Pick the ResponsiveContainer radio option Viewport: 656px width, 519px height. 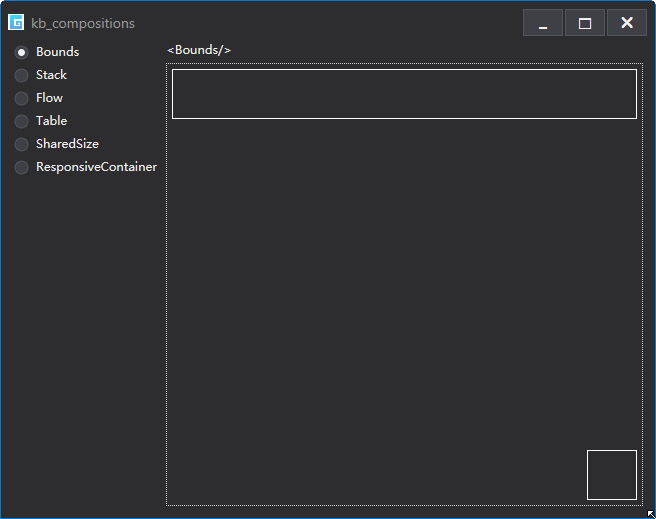pos(21,167)
